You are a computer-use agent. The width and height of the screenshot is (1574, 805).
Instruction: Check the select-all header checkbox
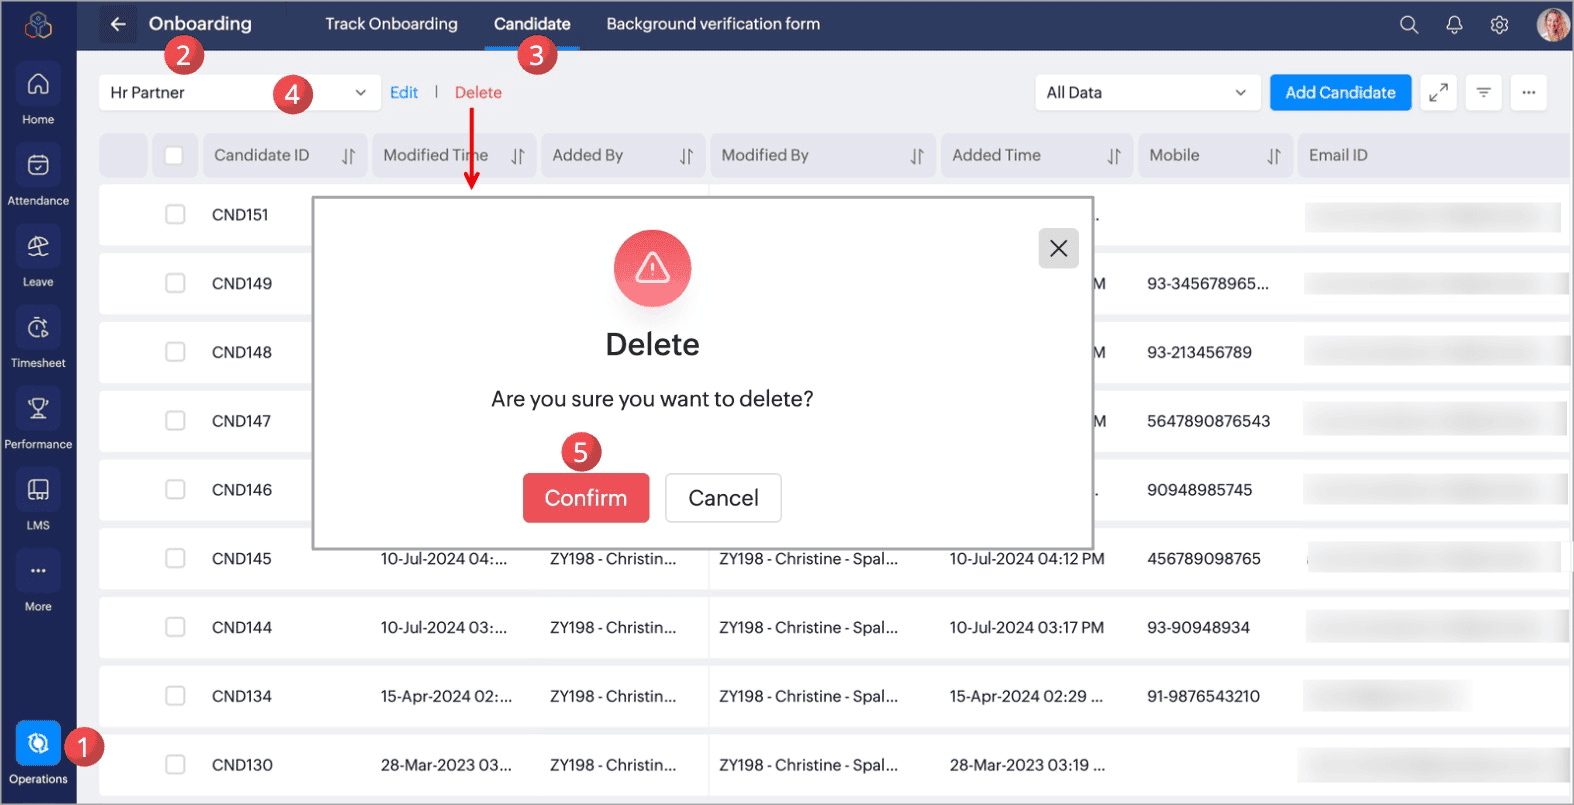tap(174, 156)
